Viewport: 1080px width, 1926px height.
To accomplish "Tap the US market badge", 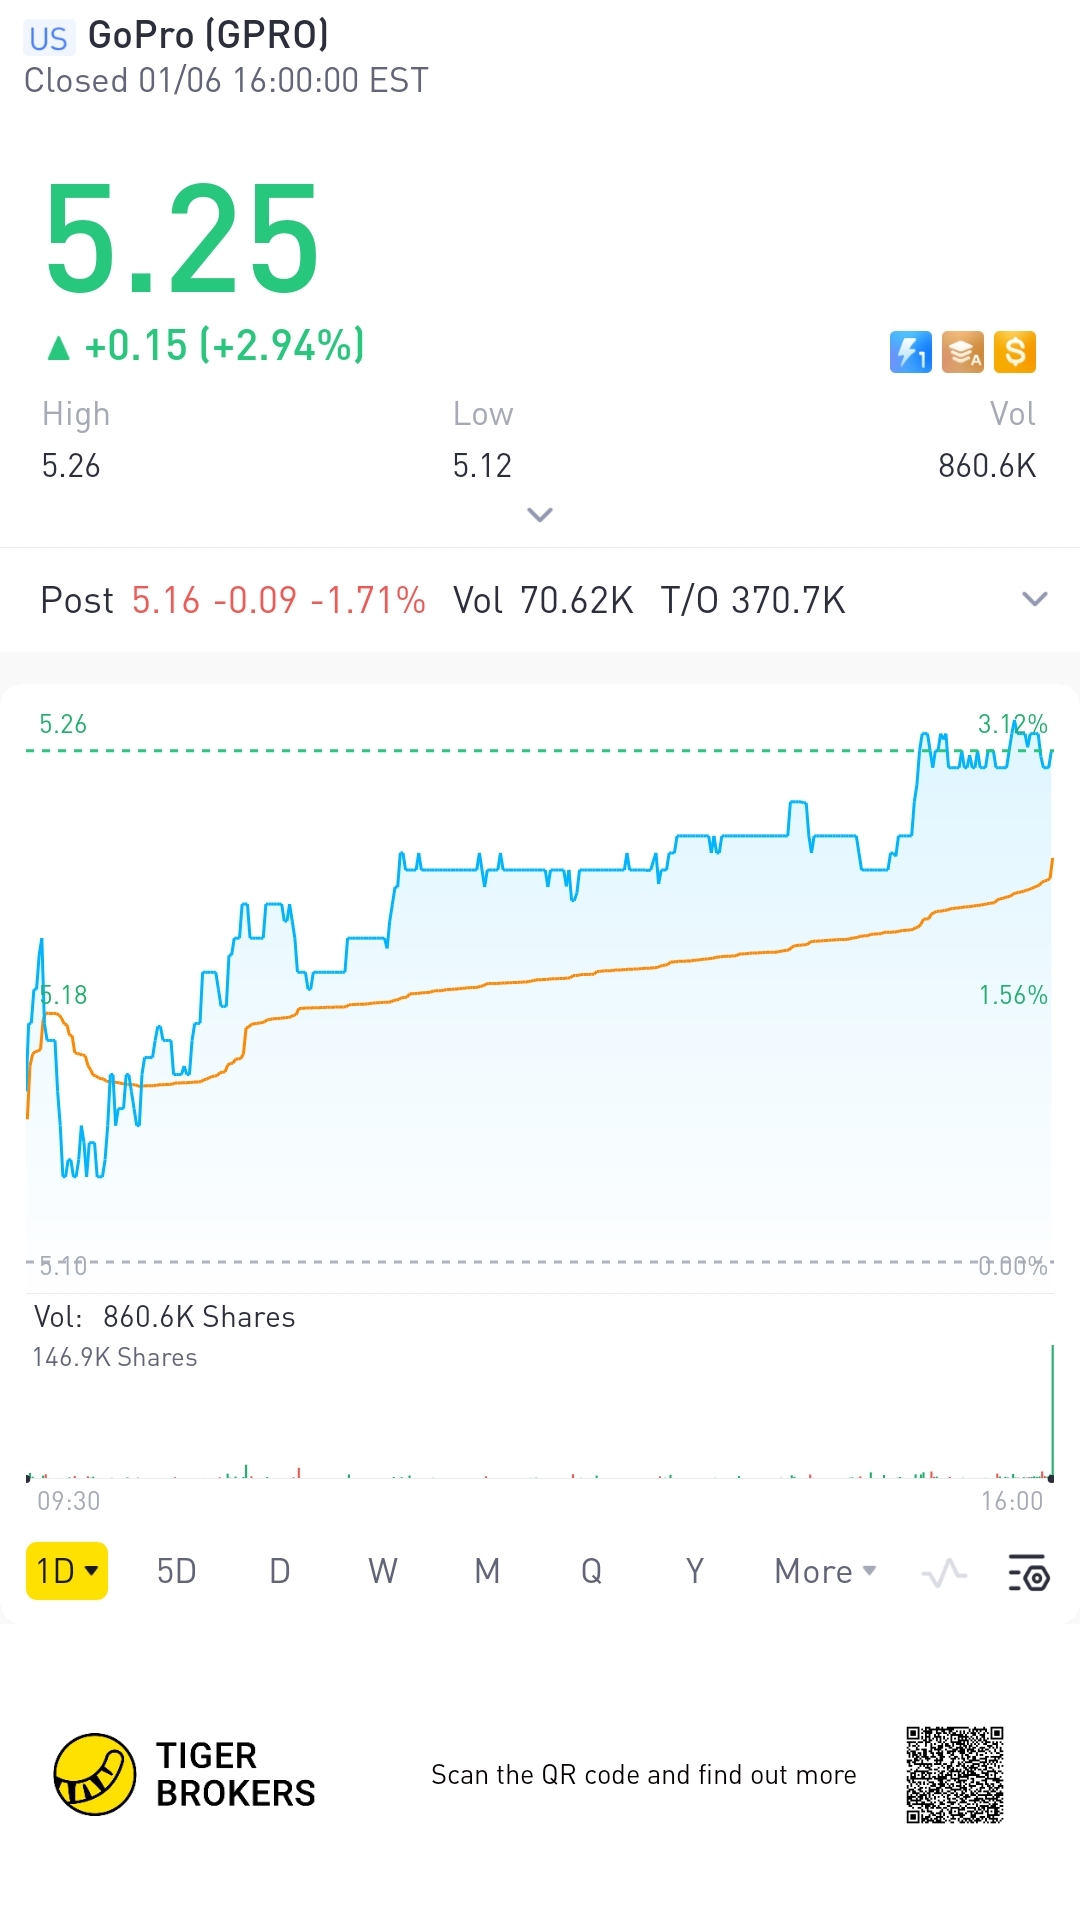I will (48, 38).
